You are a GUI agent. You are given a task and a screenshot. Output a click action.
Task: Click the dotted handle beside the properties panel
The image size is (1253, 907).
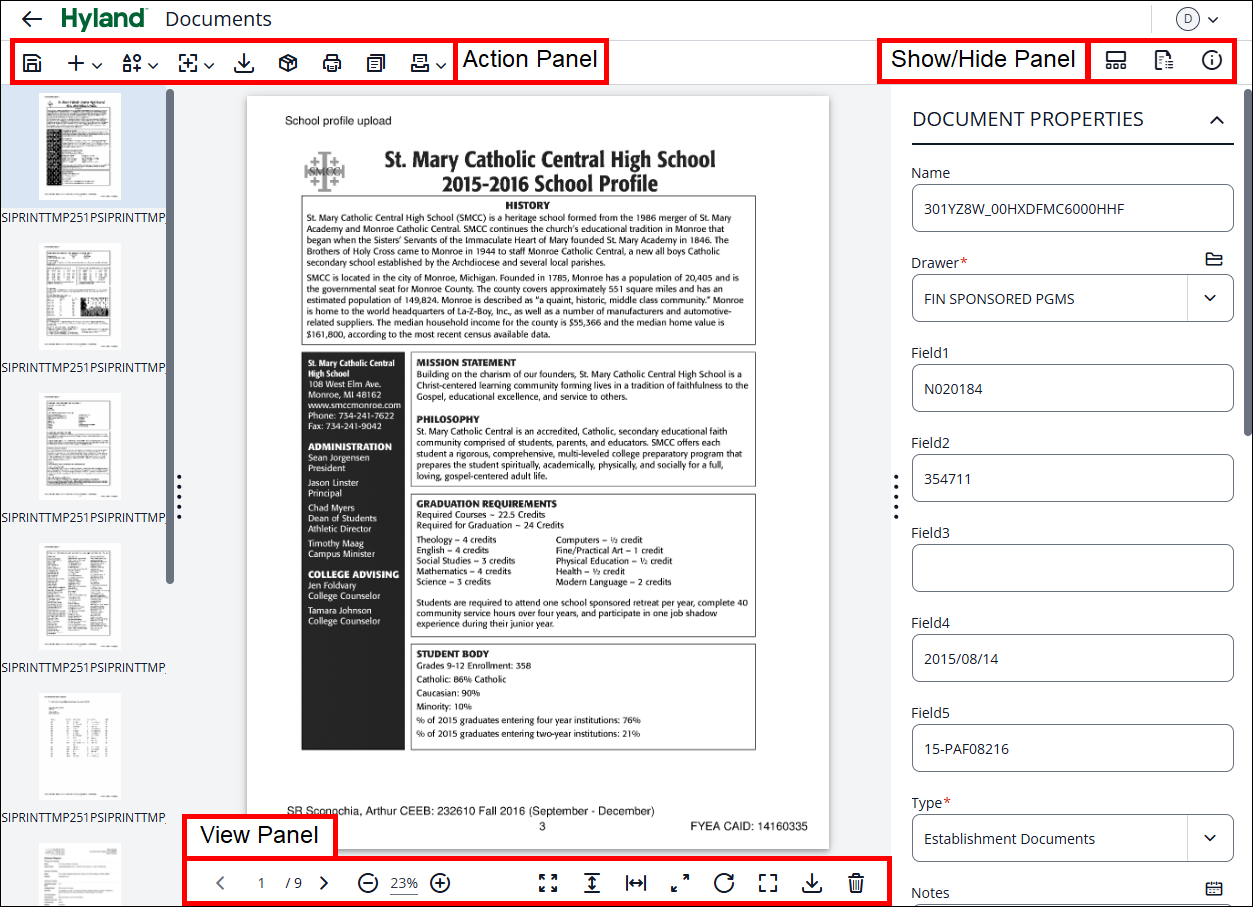pos(896,496)
